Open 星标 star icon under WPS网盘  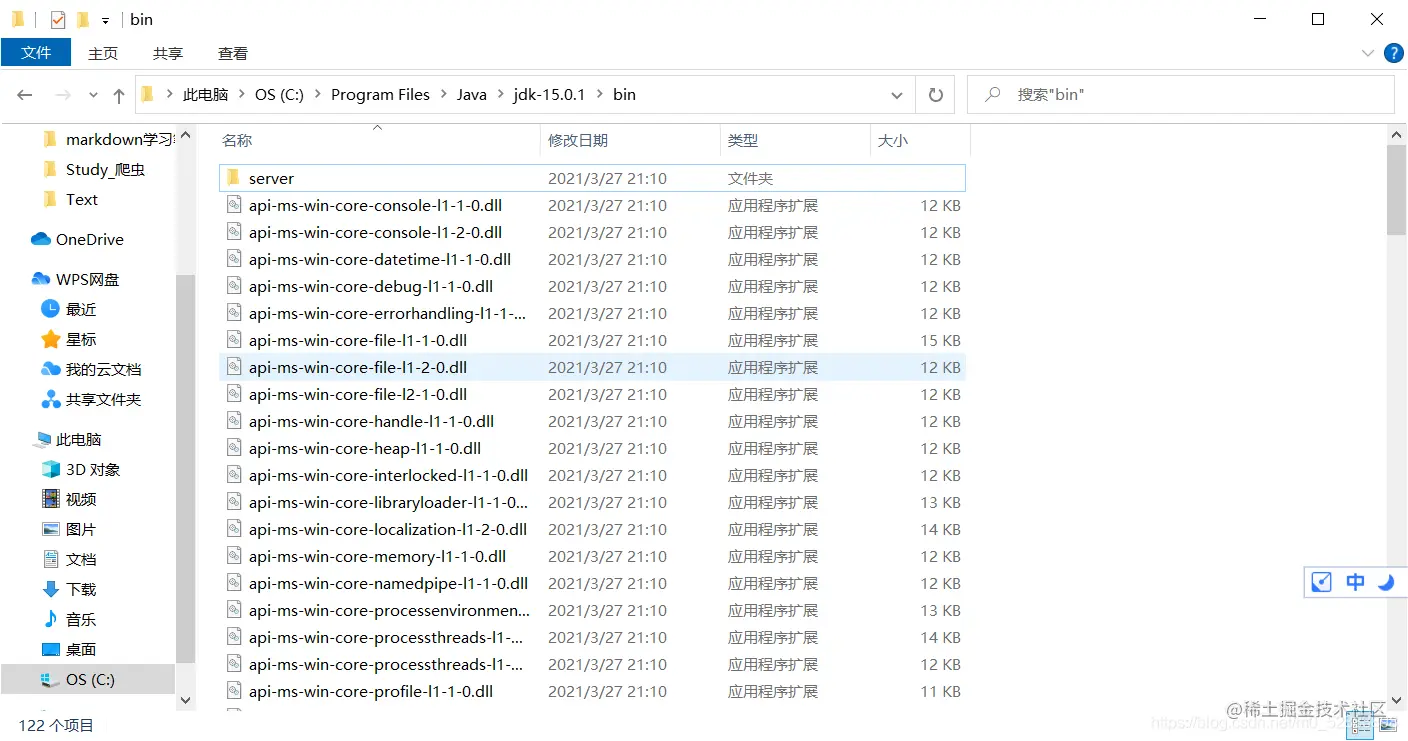pos(50,339)
